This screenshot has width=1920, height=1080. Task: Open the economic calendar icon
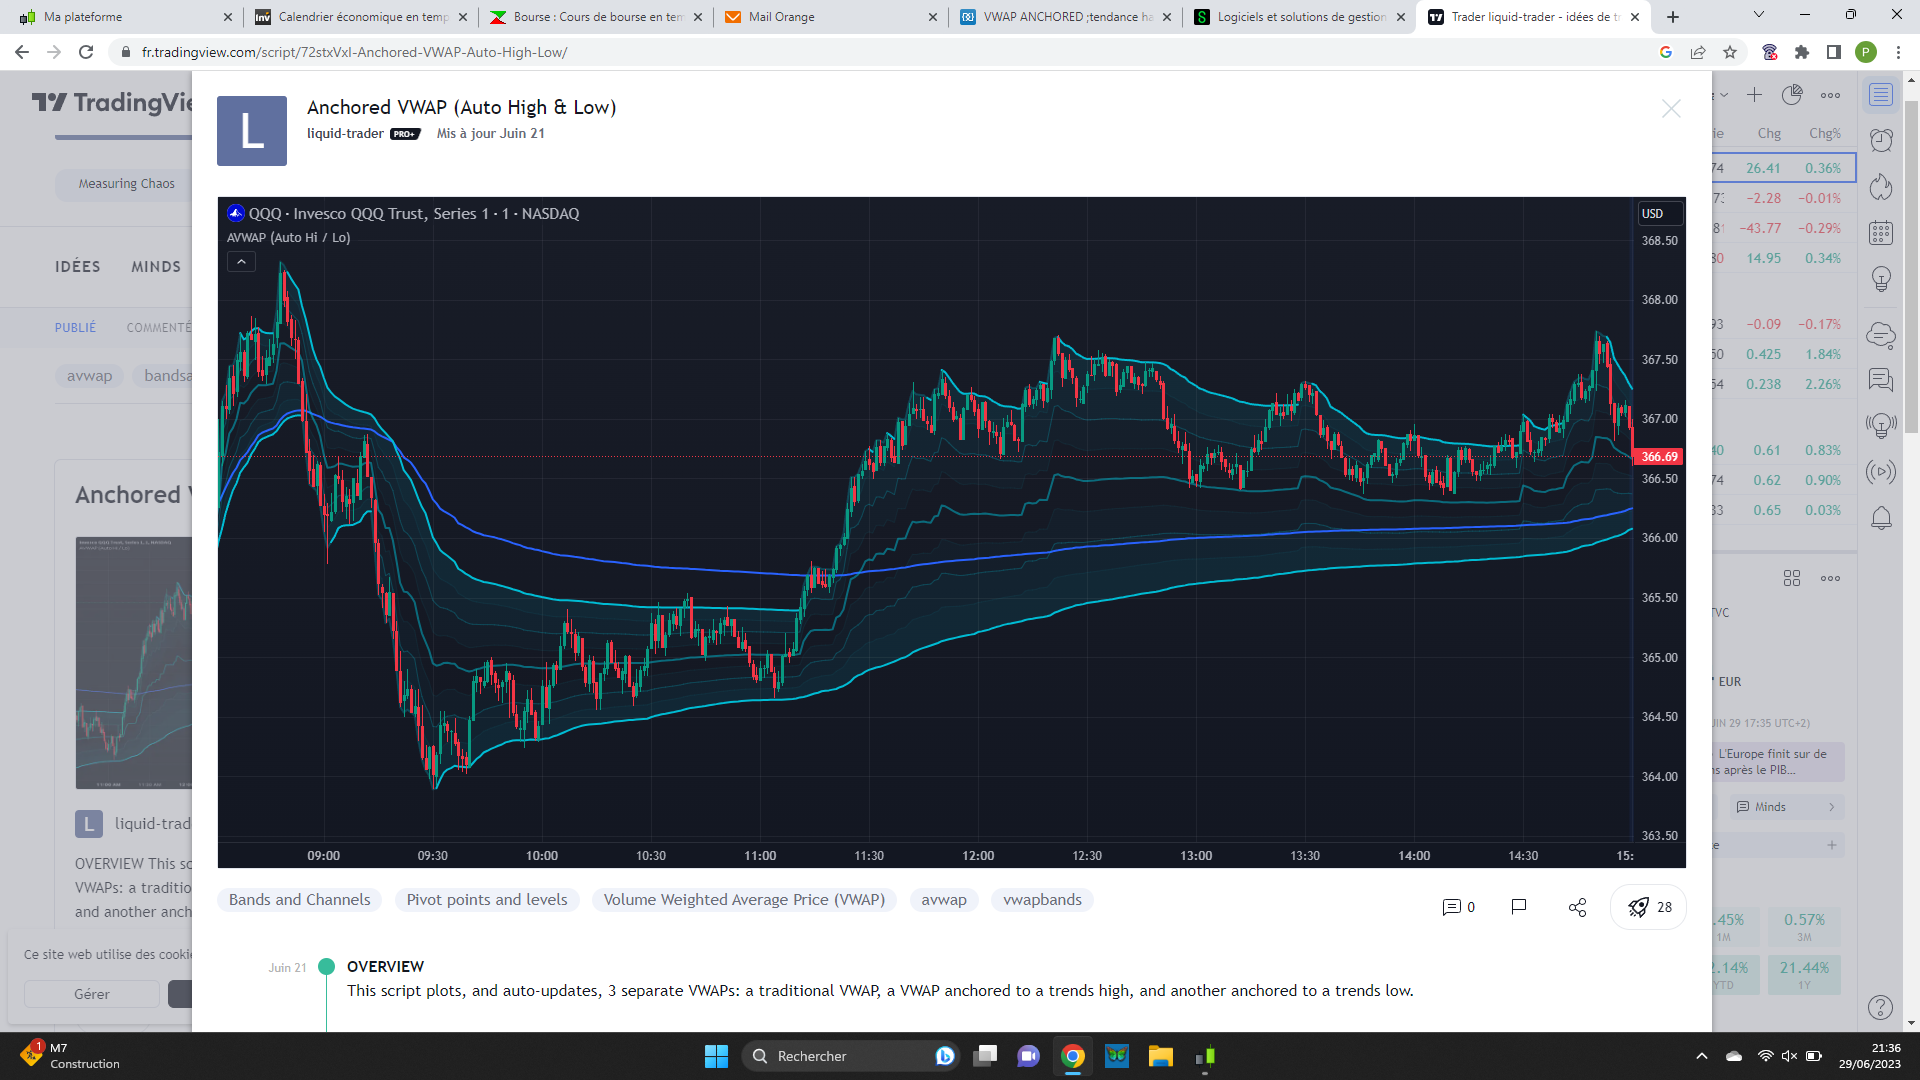1881,233
